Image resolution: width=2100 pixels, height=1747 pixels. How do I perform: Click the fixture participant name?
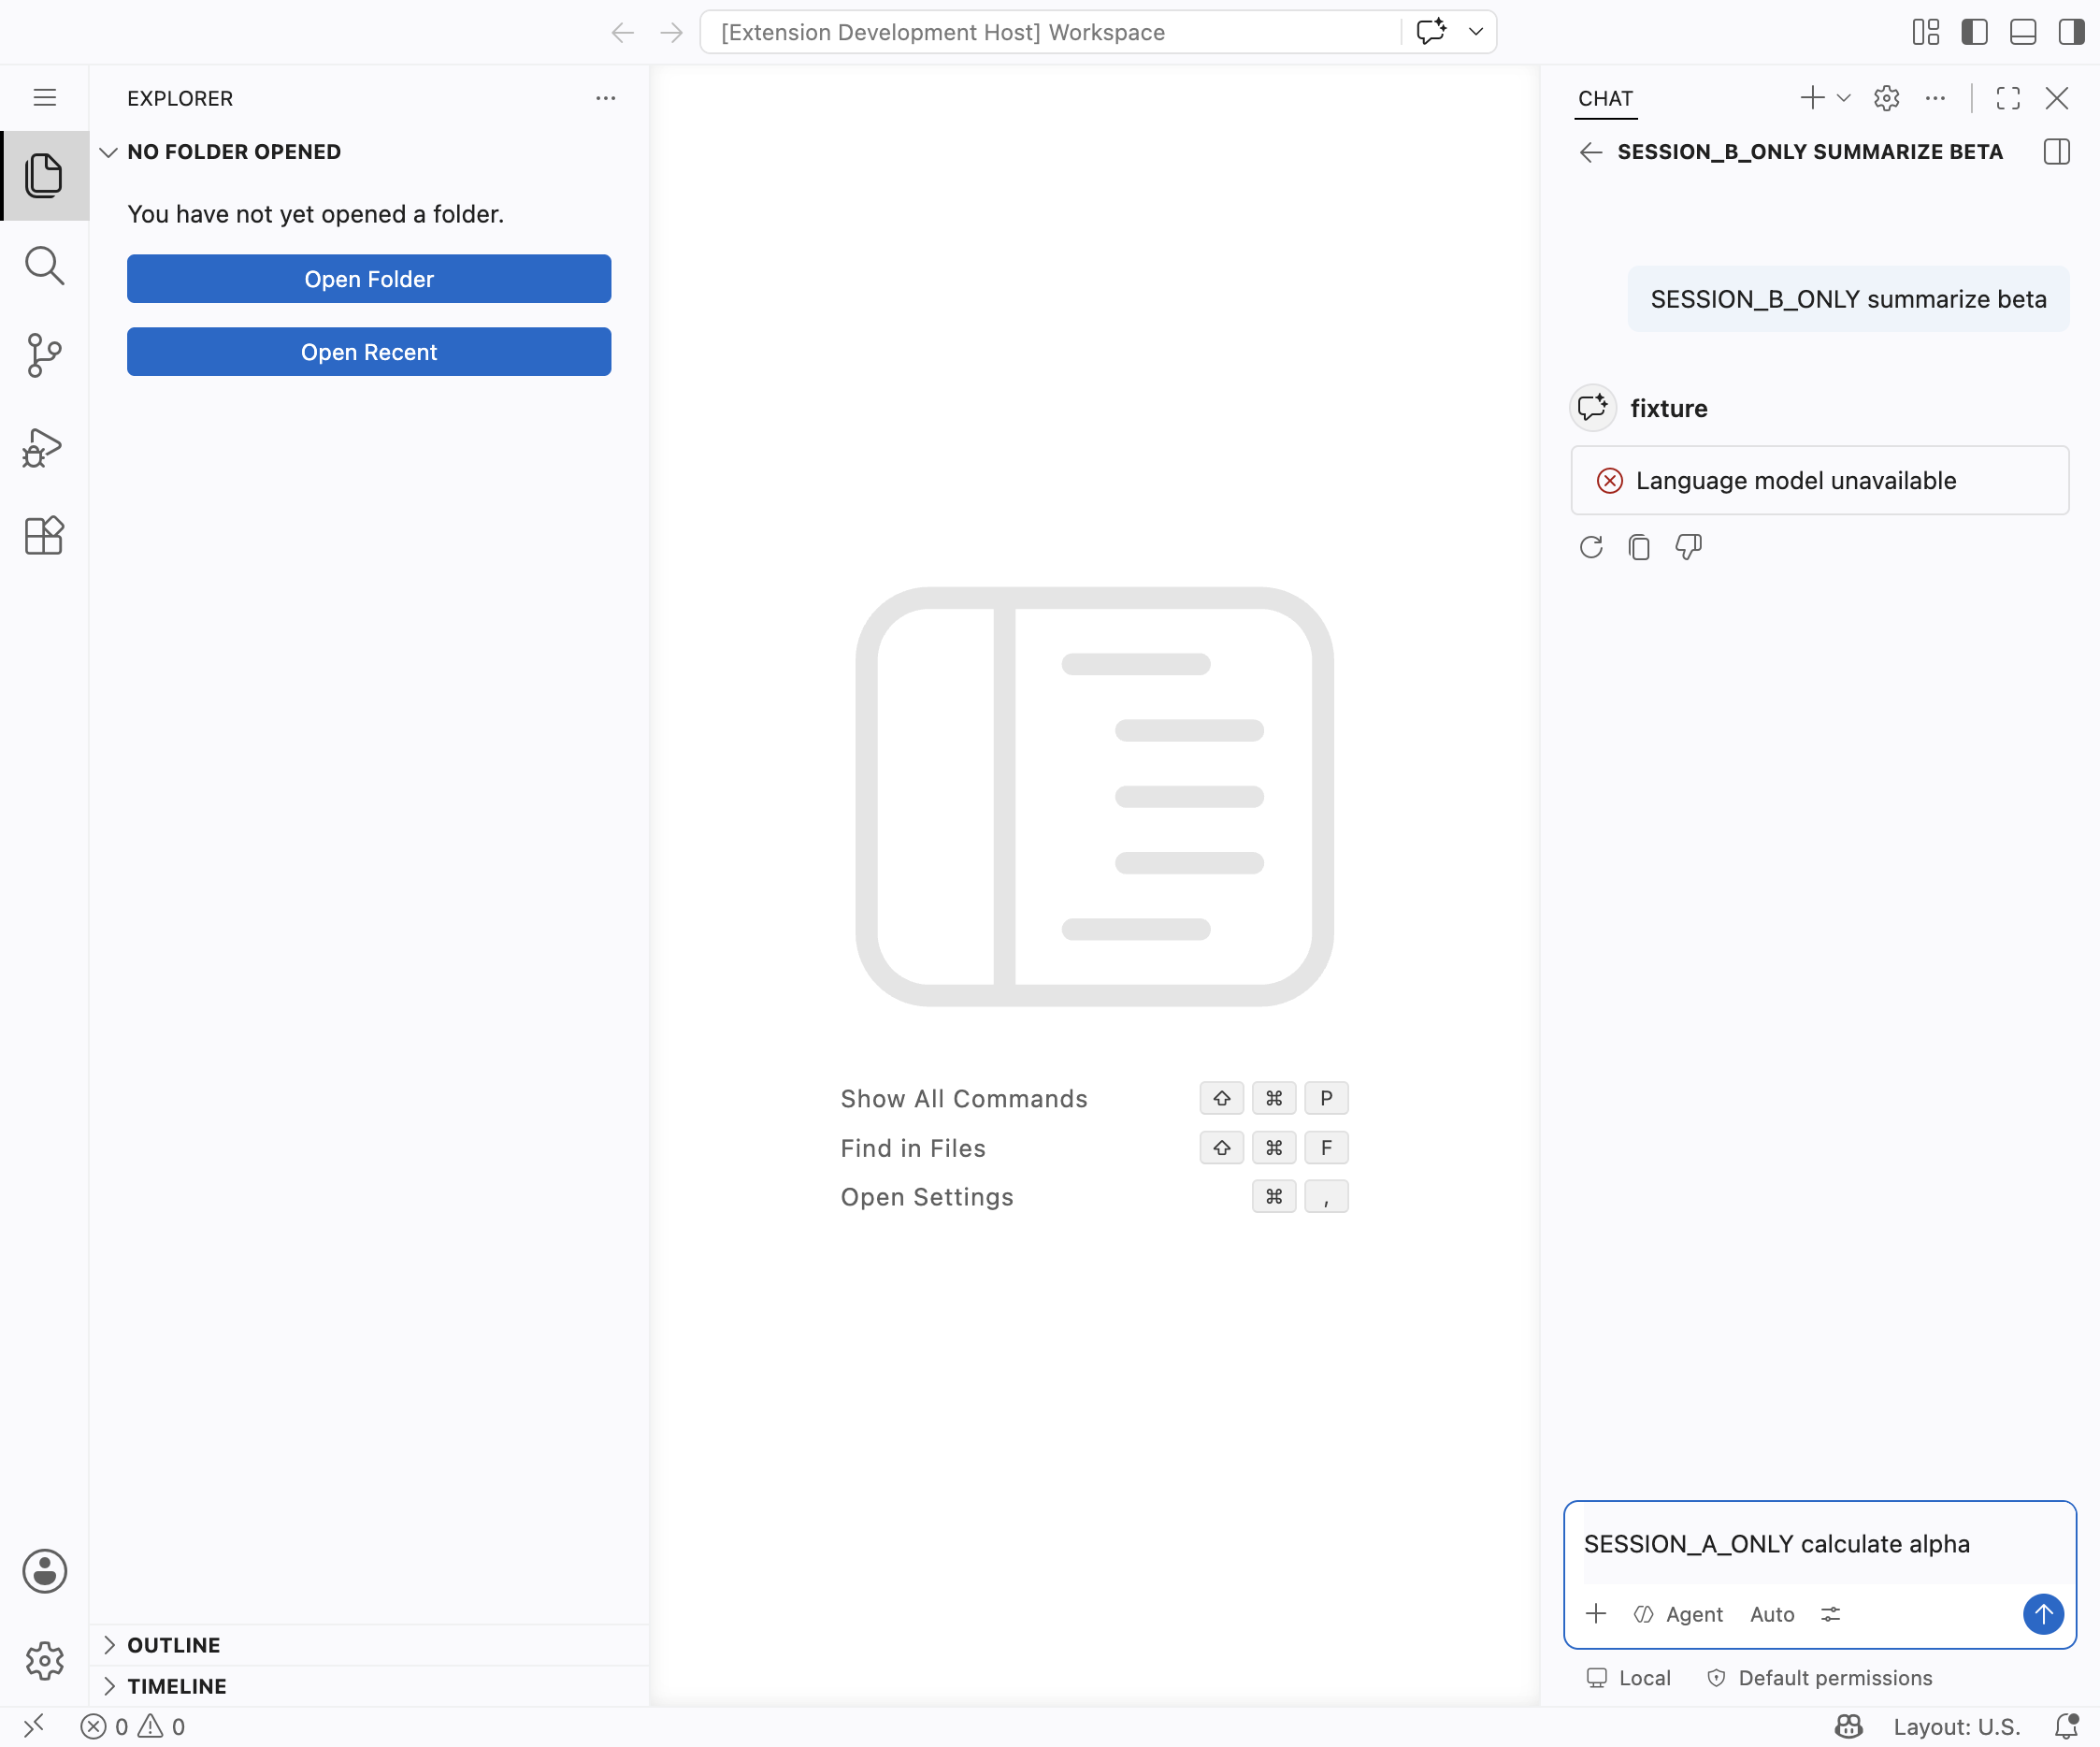1668,408
